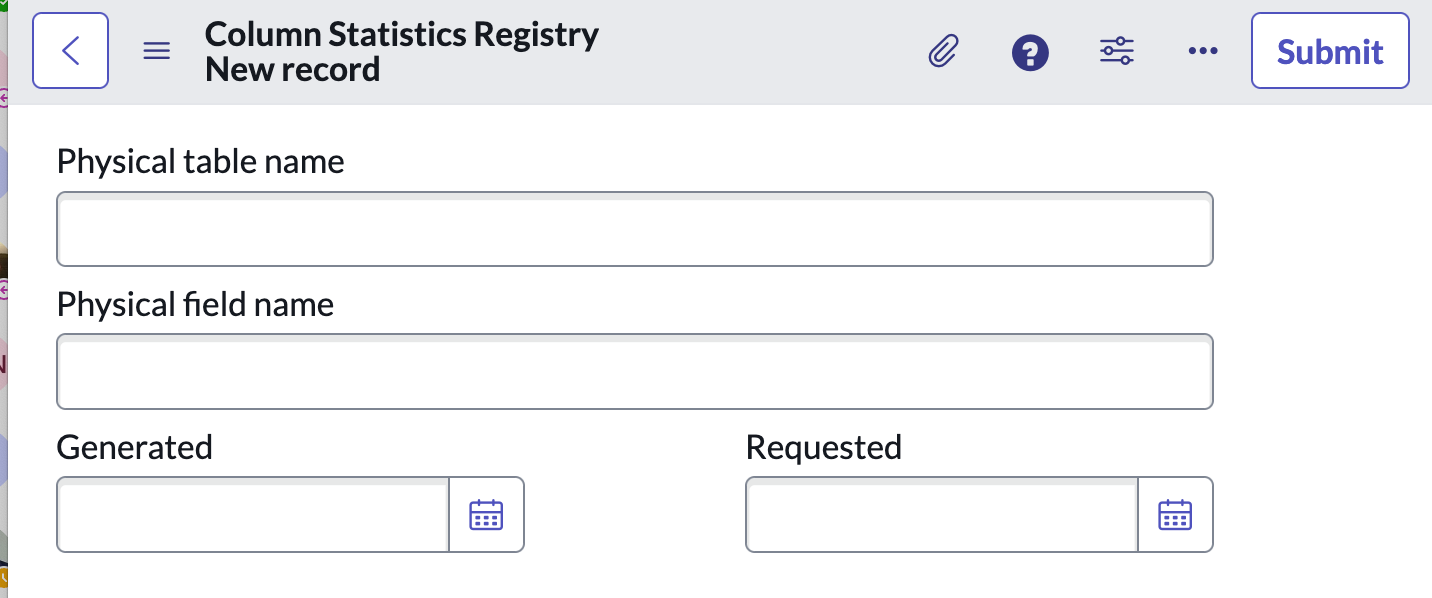The image size is (1432, 598).
Task: Open attachments via the paperclip icon
Action: click(x=943, y=51)
